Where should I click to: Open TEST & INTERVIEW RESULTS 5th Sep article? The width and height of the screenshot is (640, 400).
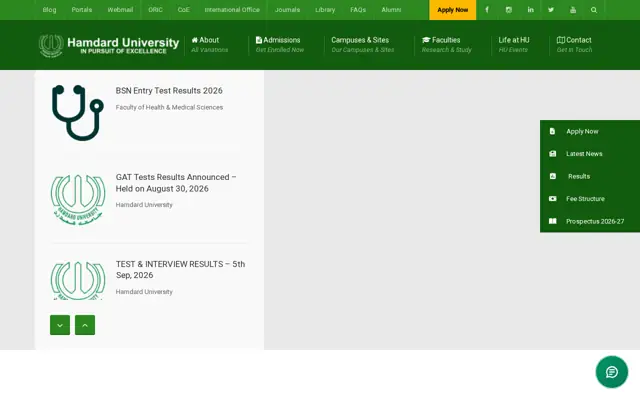(180, 269)
